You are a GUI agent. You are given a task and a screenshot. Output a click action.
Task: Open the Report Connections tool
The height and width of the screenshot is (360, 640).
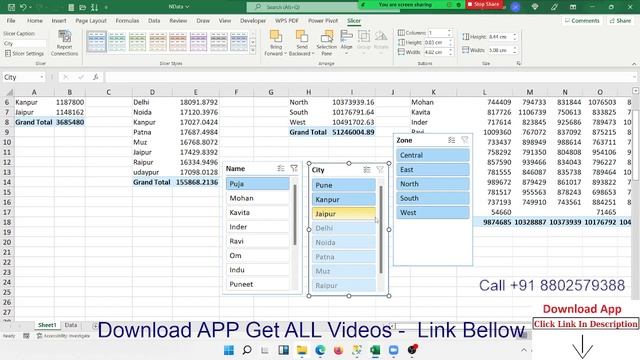[x=64, y=43]
